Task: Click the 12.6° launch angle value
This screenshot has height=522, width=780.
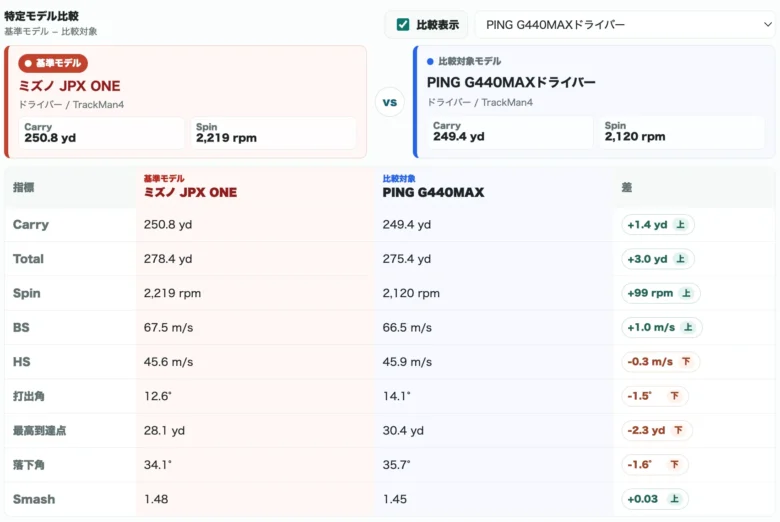Action: pyautogui.click(x=158, y=396)
